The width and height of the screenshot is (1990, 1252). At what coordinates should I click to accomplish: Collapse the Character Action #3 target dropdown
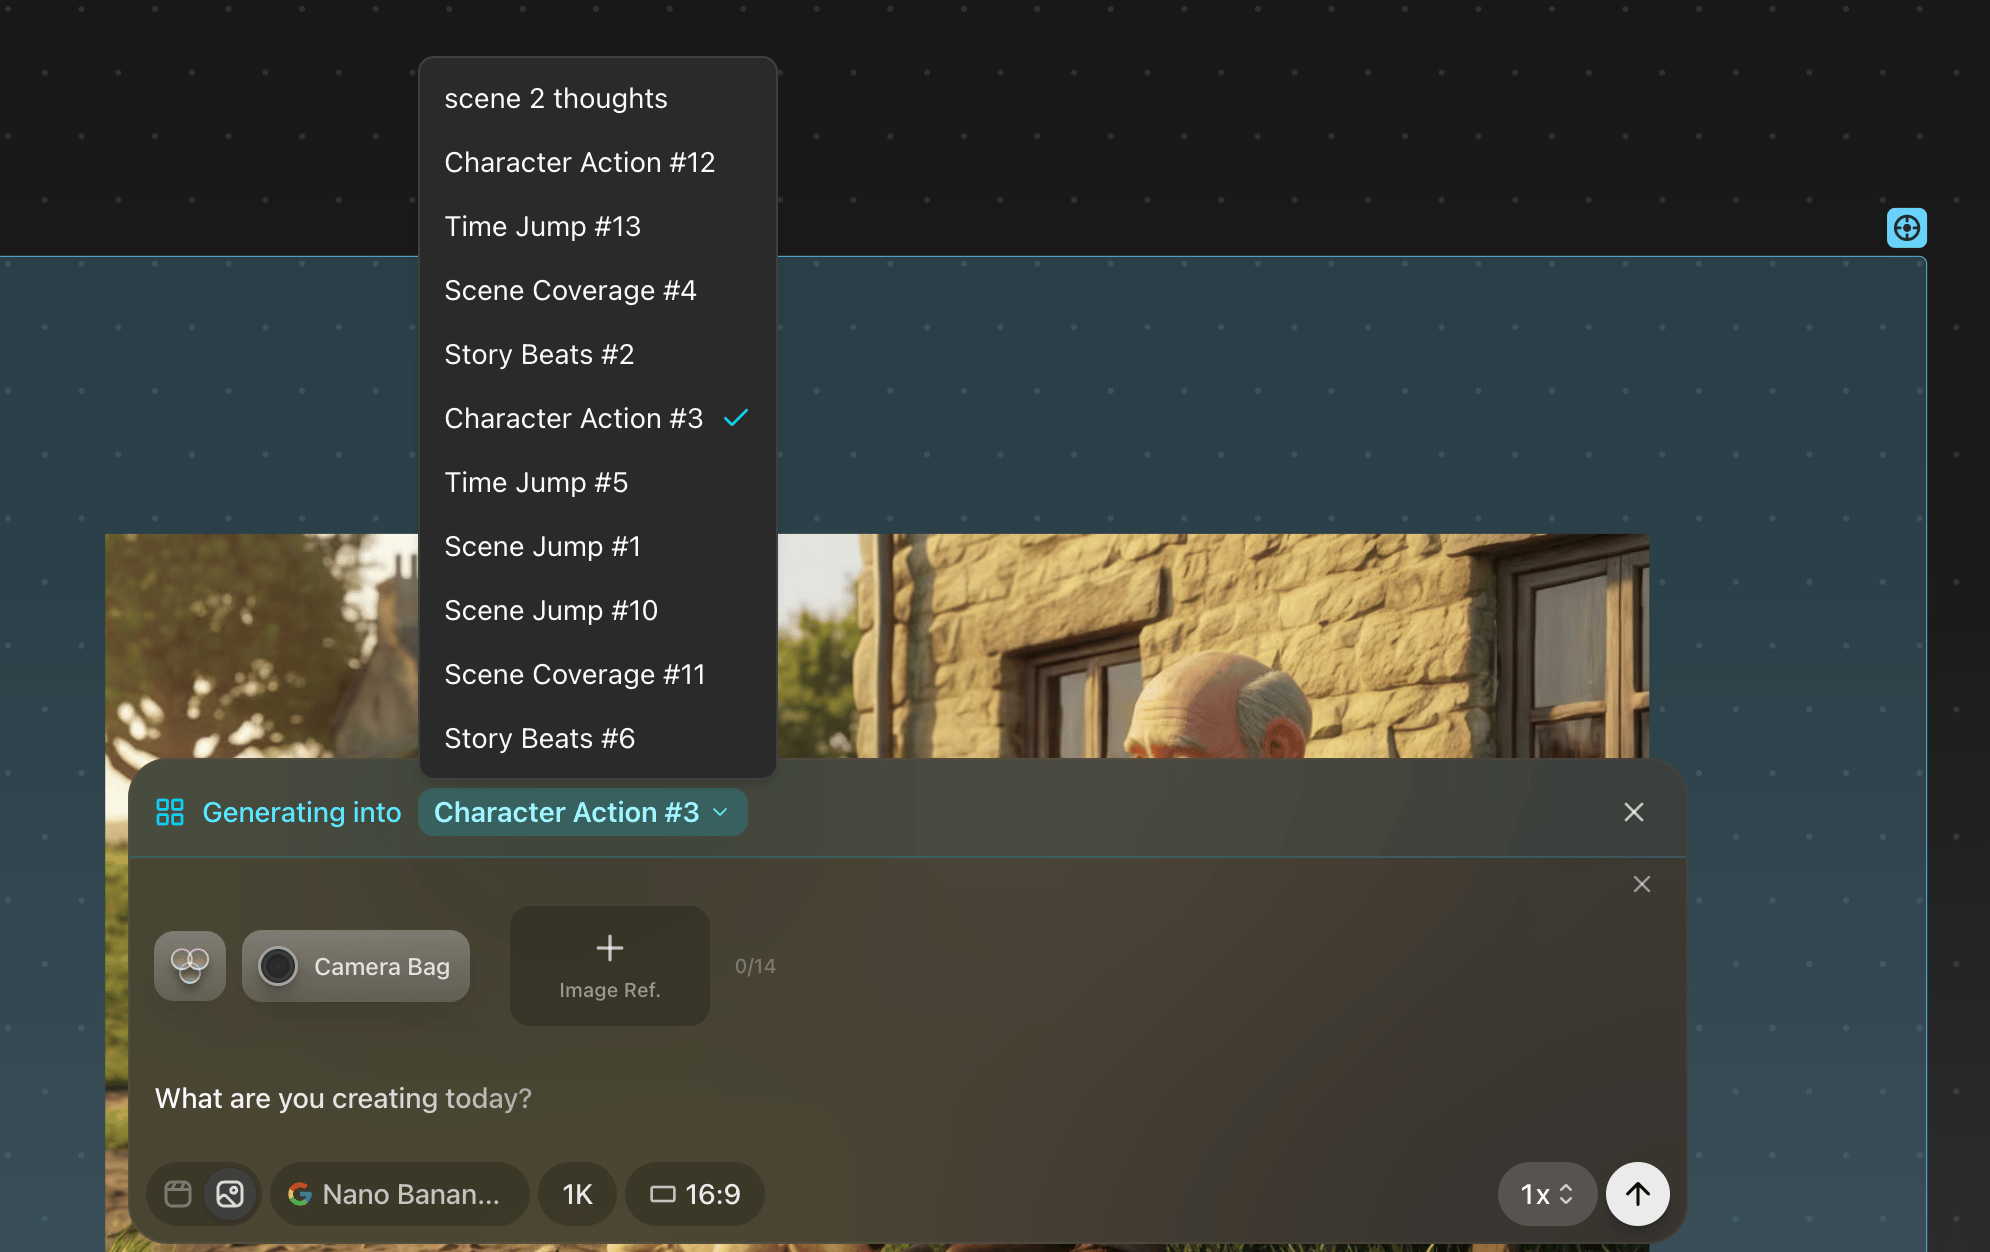coord(582,812)
